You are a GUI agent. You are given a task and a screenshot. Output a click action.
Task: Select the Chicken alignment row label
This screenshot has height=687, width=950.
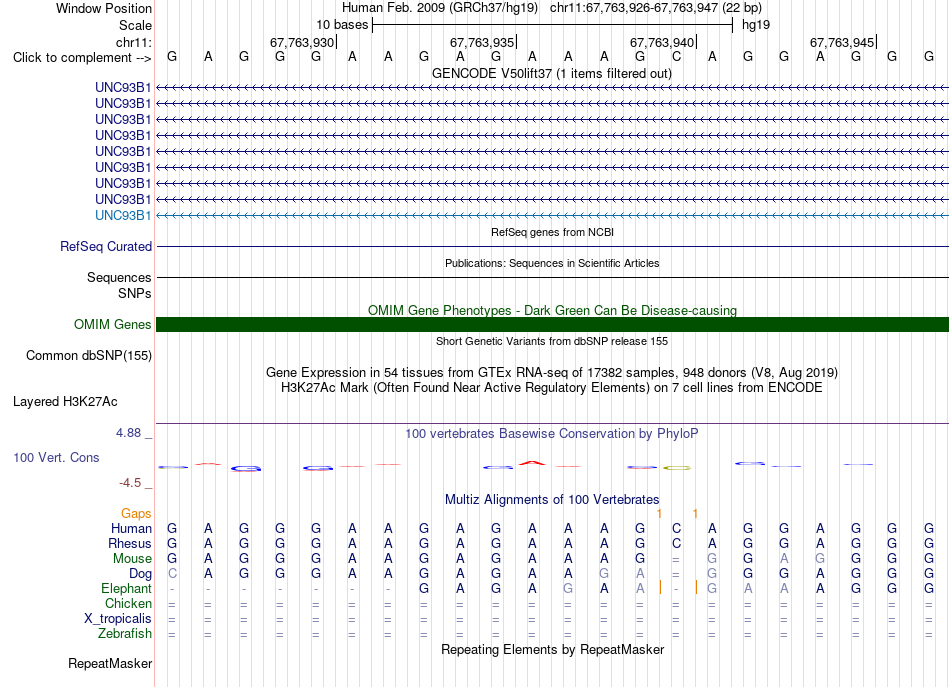click(128, 603)
